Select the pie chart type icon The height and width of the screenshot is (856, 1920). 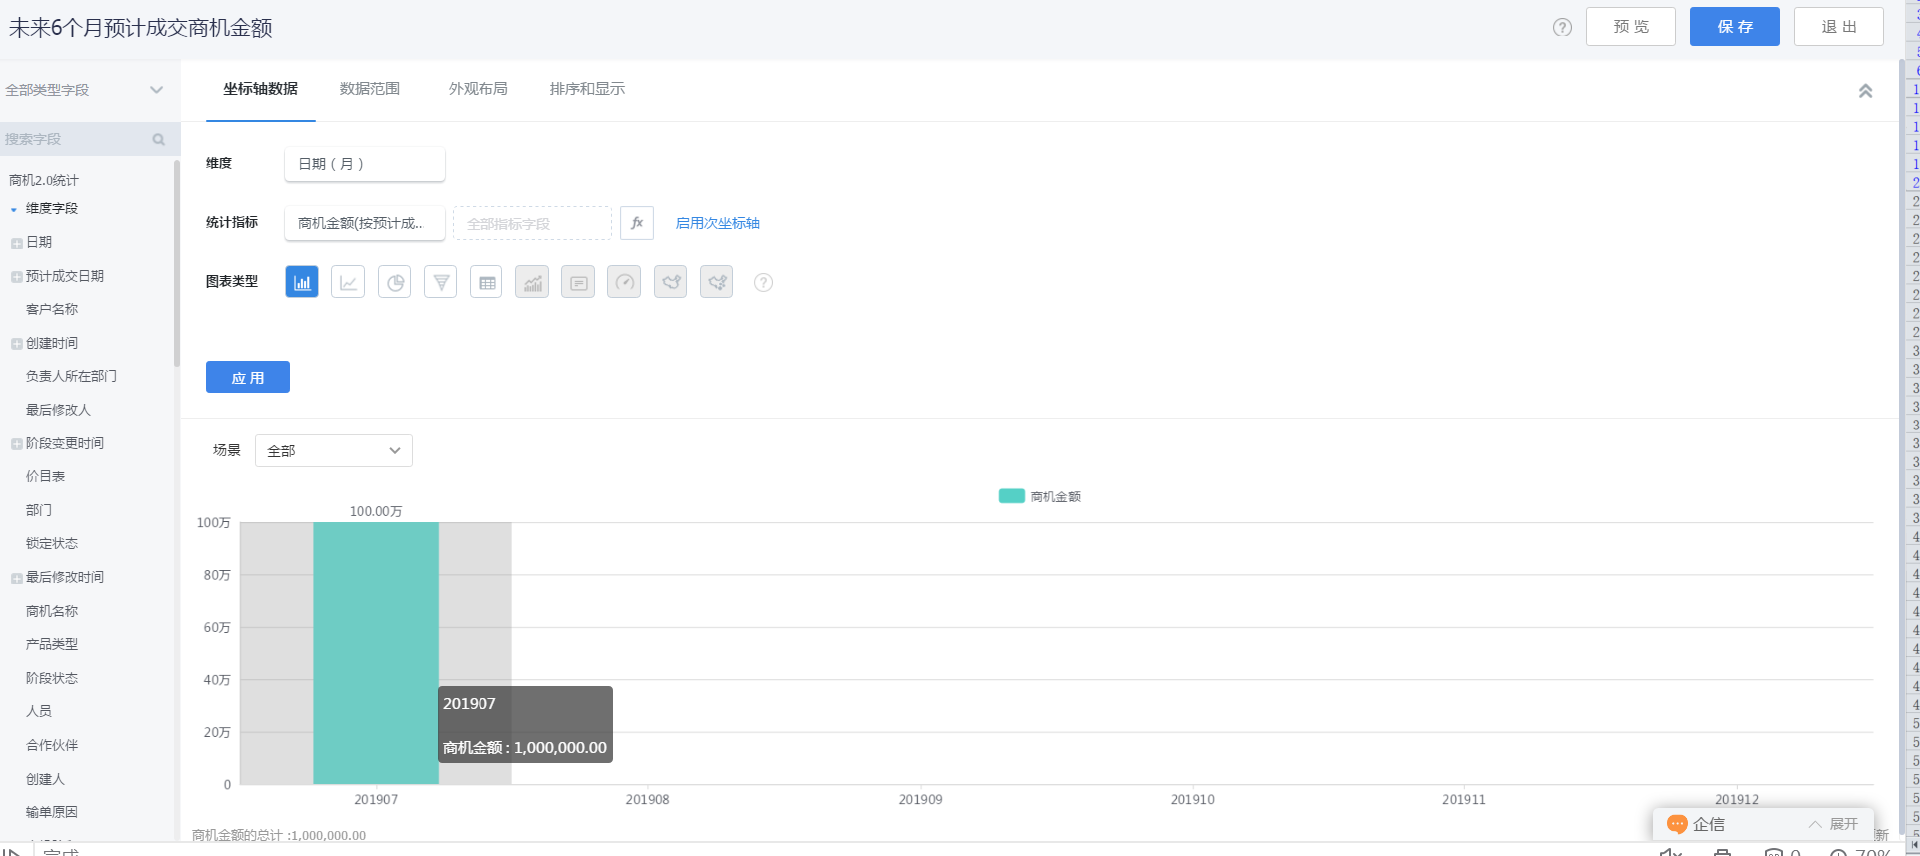[x=395, y=282]
